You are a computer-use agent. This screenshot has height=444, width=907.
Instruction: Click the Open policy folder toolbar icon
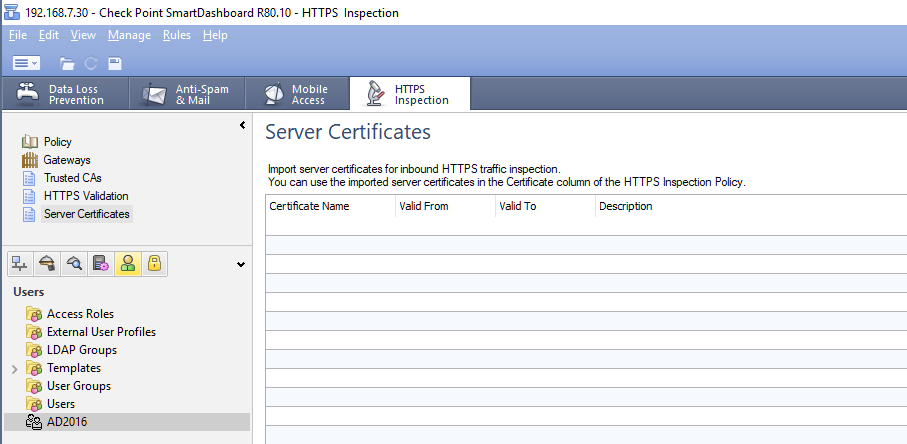pyautogui.click(x=67, y=64)
